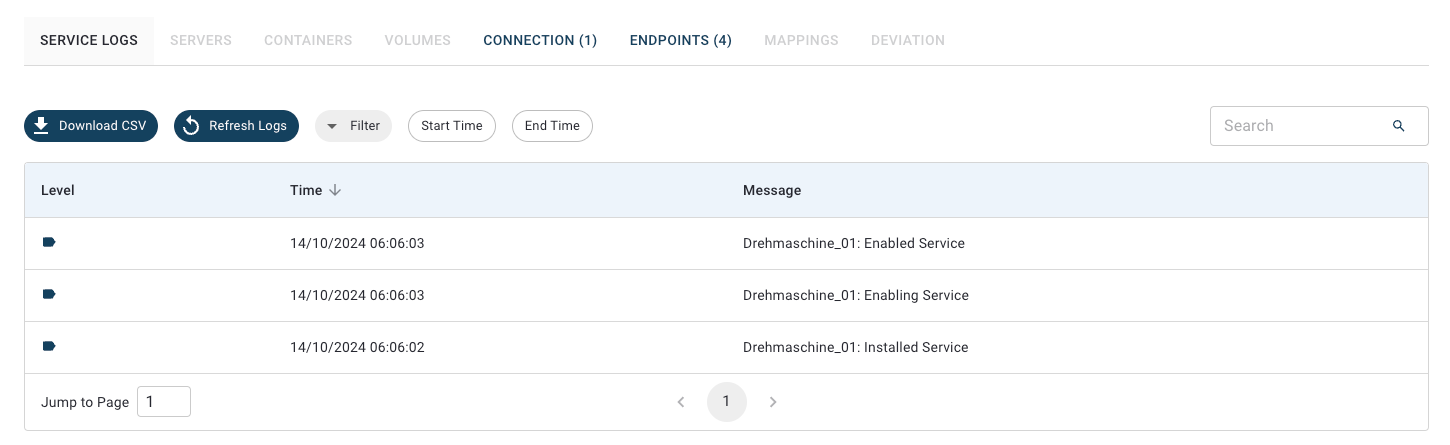Click the level tag icon for Installed Service
1450x445 pixels.
[x=49, y=346]
